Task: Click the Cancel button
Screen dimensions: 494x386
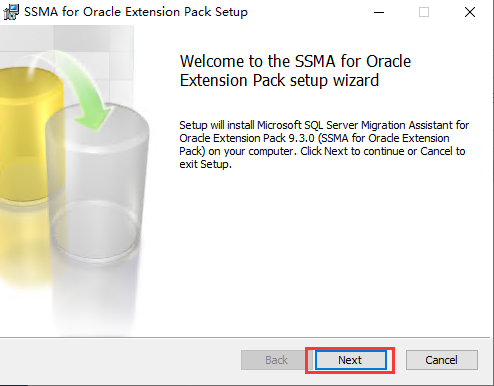Action: click(x=441, y=360)
